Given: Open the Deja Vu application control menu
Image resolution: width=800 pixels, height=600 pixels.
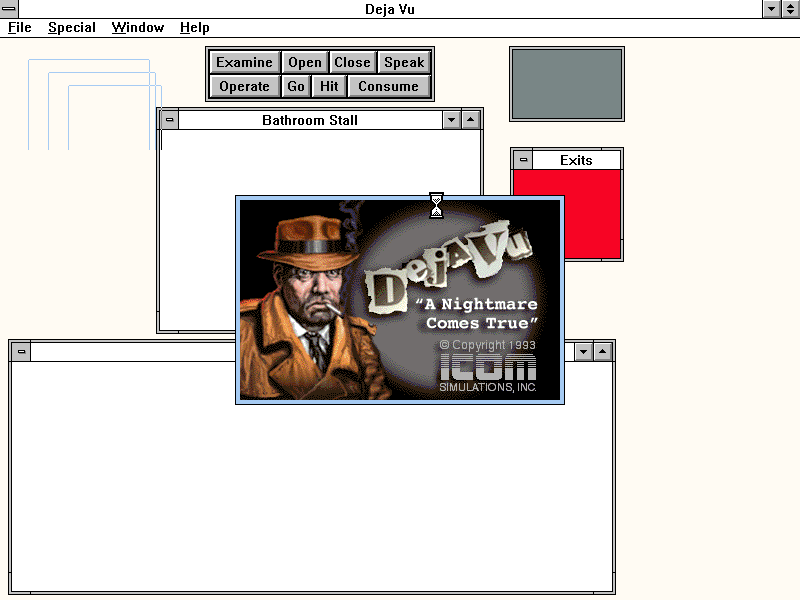Looking at the screenshot, I should (9, 9).
